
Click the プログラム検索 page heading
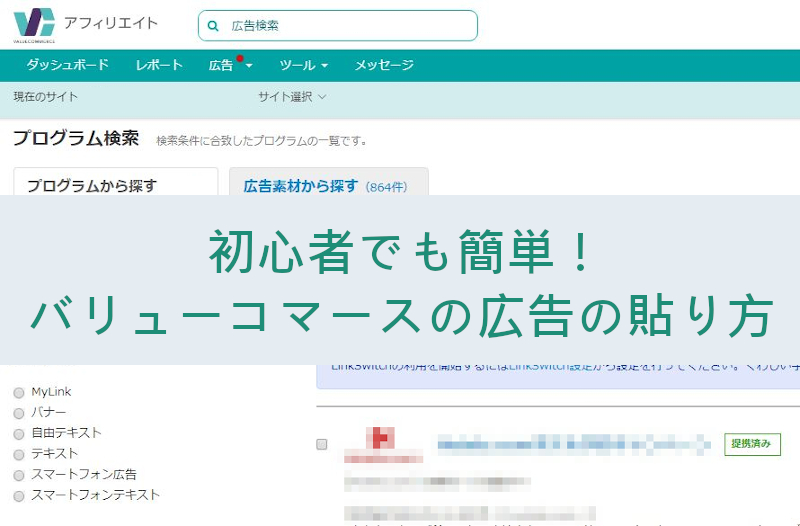[x=76, y=138]
